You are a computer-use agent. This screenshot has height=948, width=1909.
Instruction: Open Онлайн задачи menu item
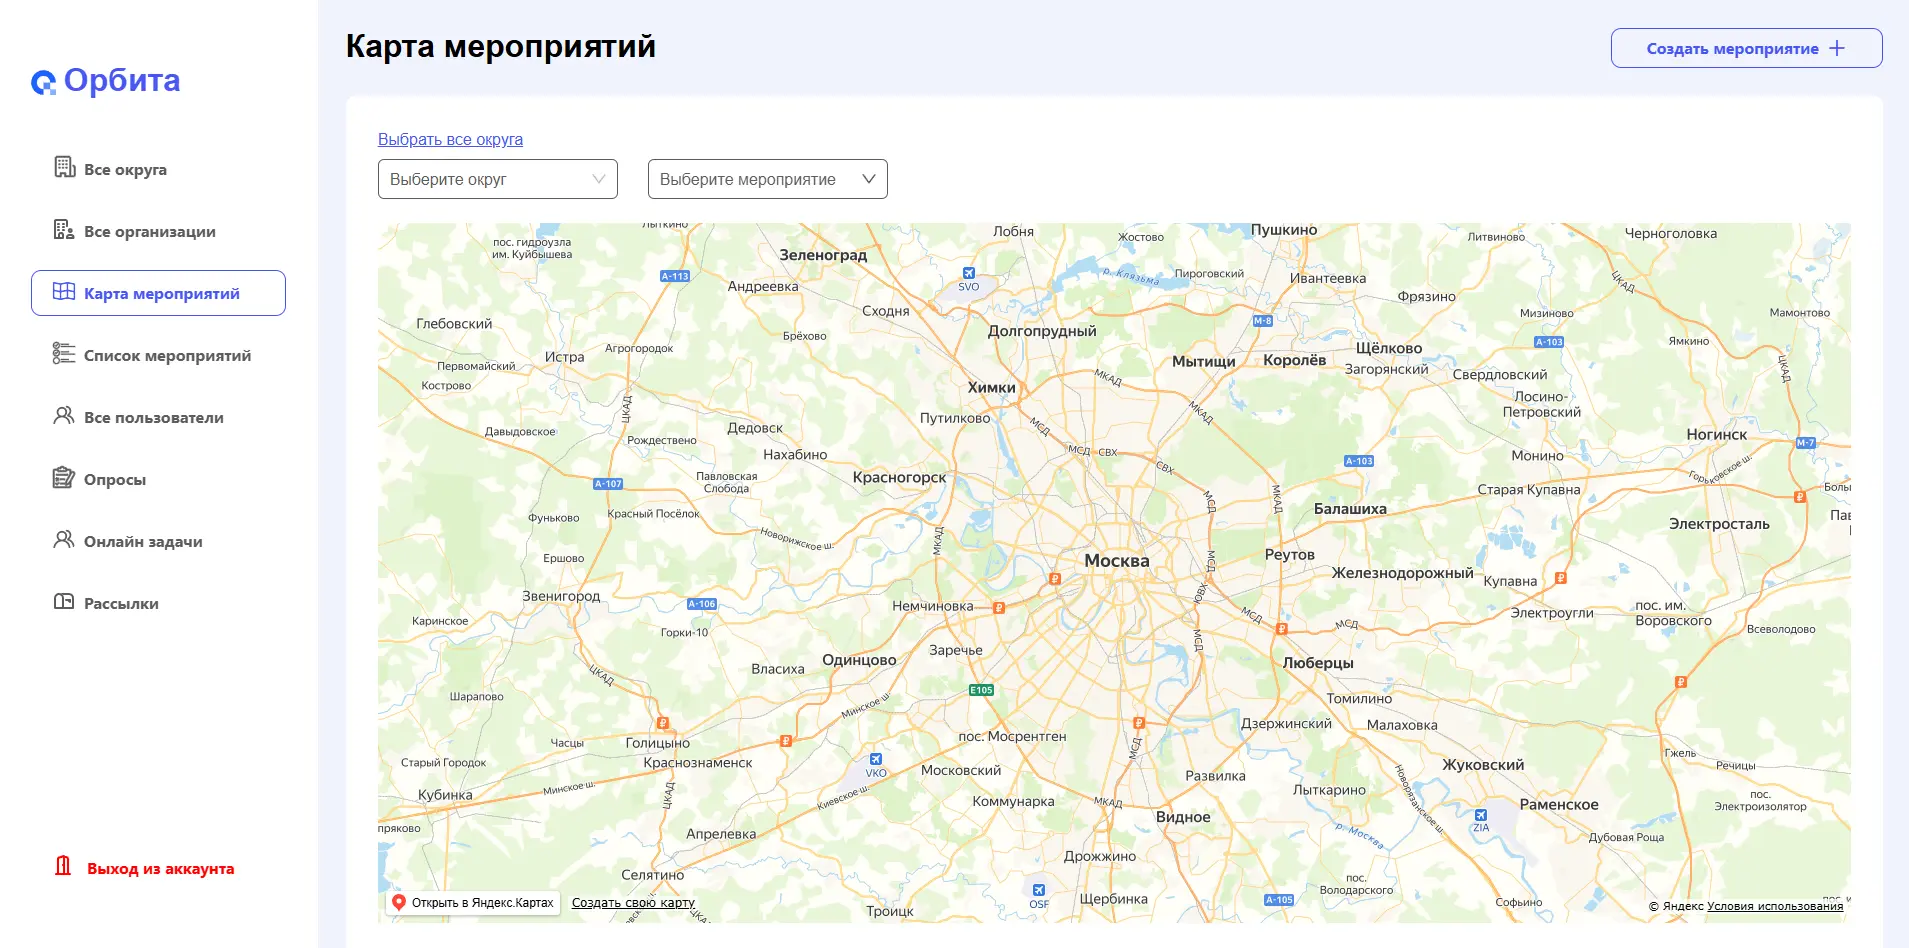pyautogui.click(x=158, y=541)
